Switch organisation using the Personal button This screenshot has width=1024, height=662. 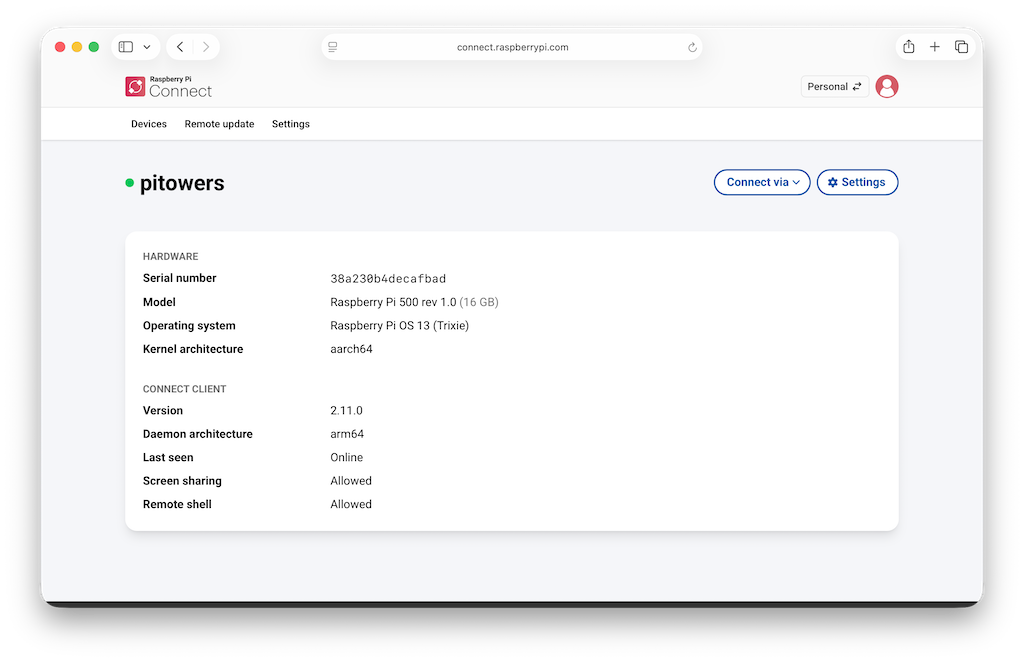point(835,86)
